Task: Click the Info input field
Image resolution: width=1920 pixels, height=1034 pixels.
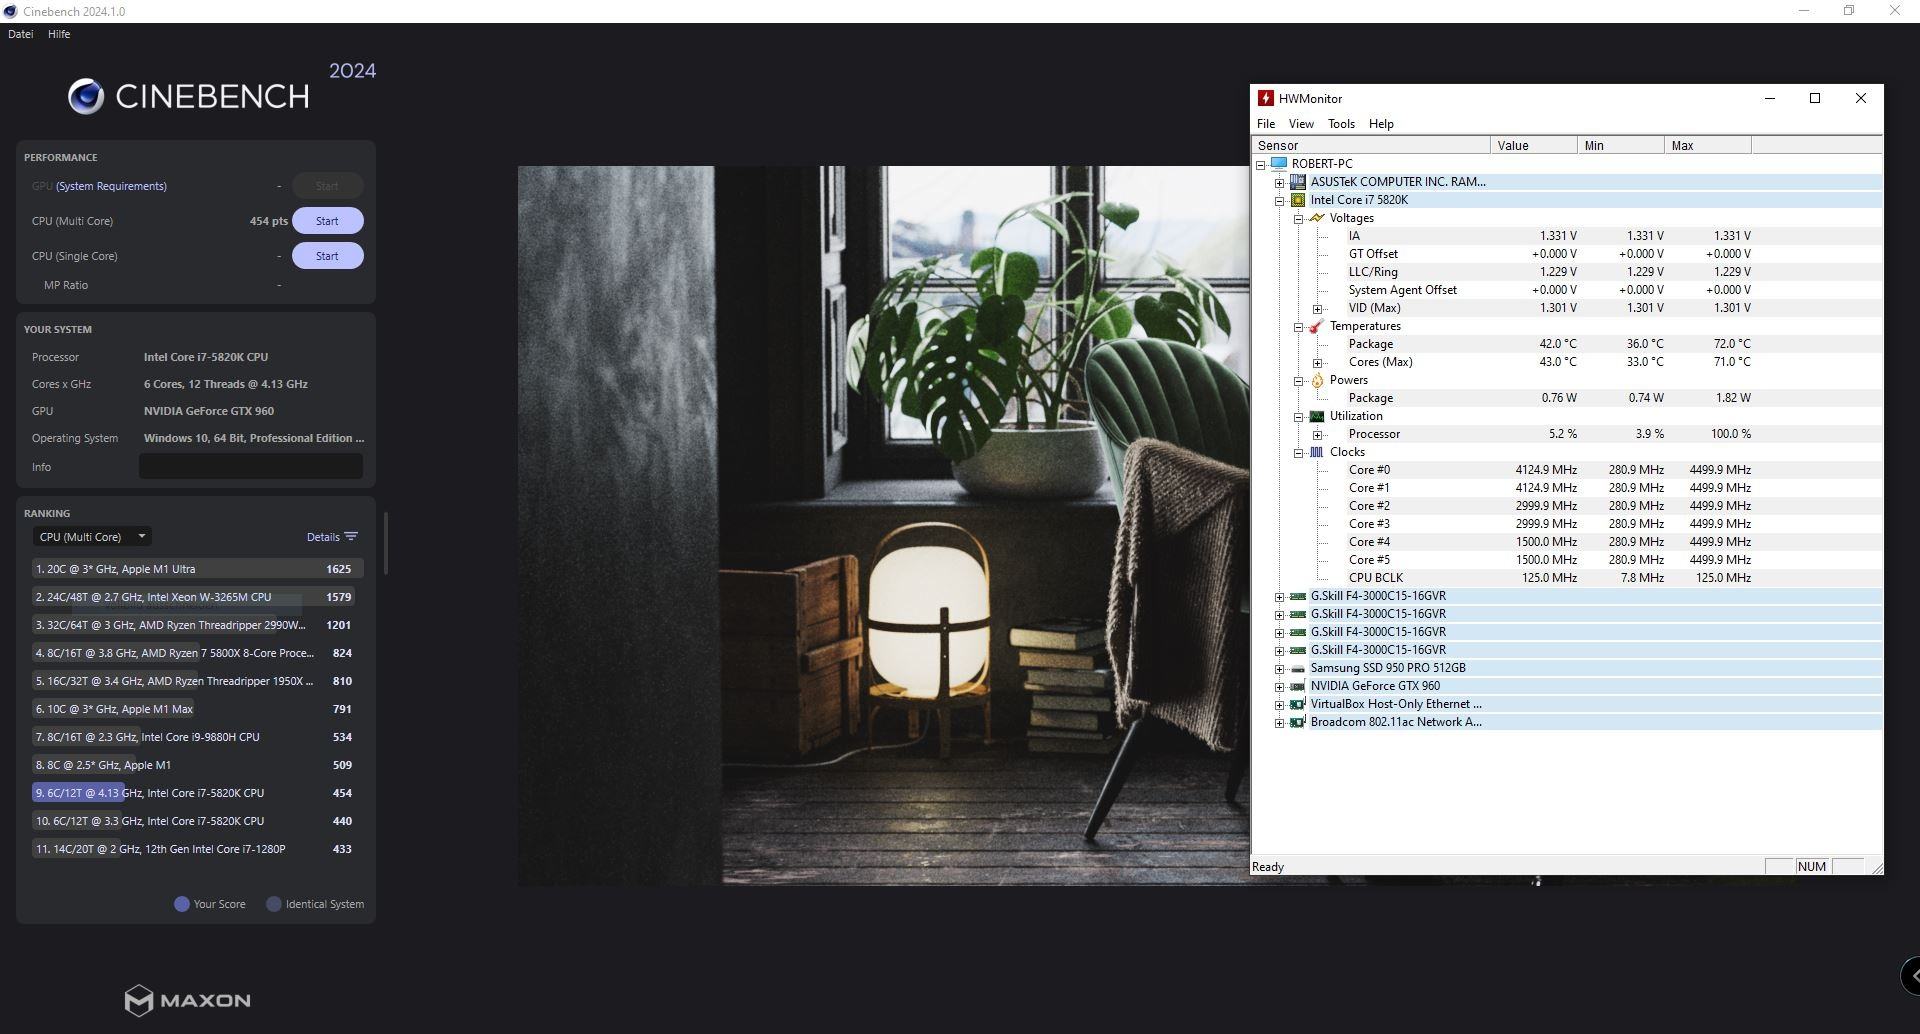Action: [x=251, y=467]
